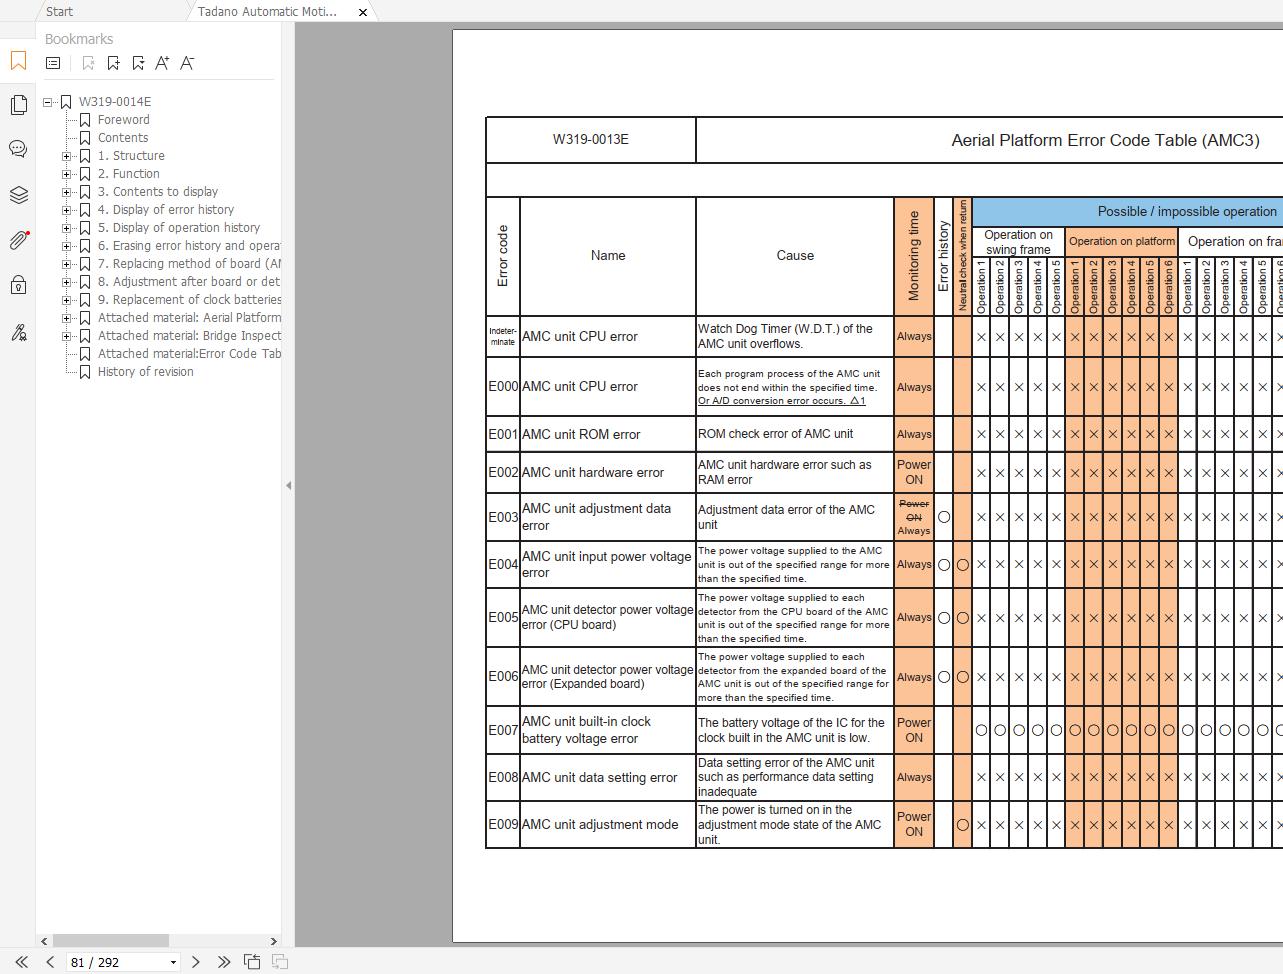Expand '6. Erasing error history' bookmark
1283x974 pixels.
tap(67, 246)
